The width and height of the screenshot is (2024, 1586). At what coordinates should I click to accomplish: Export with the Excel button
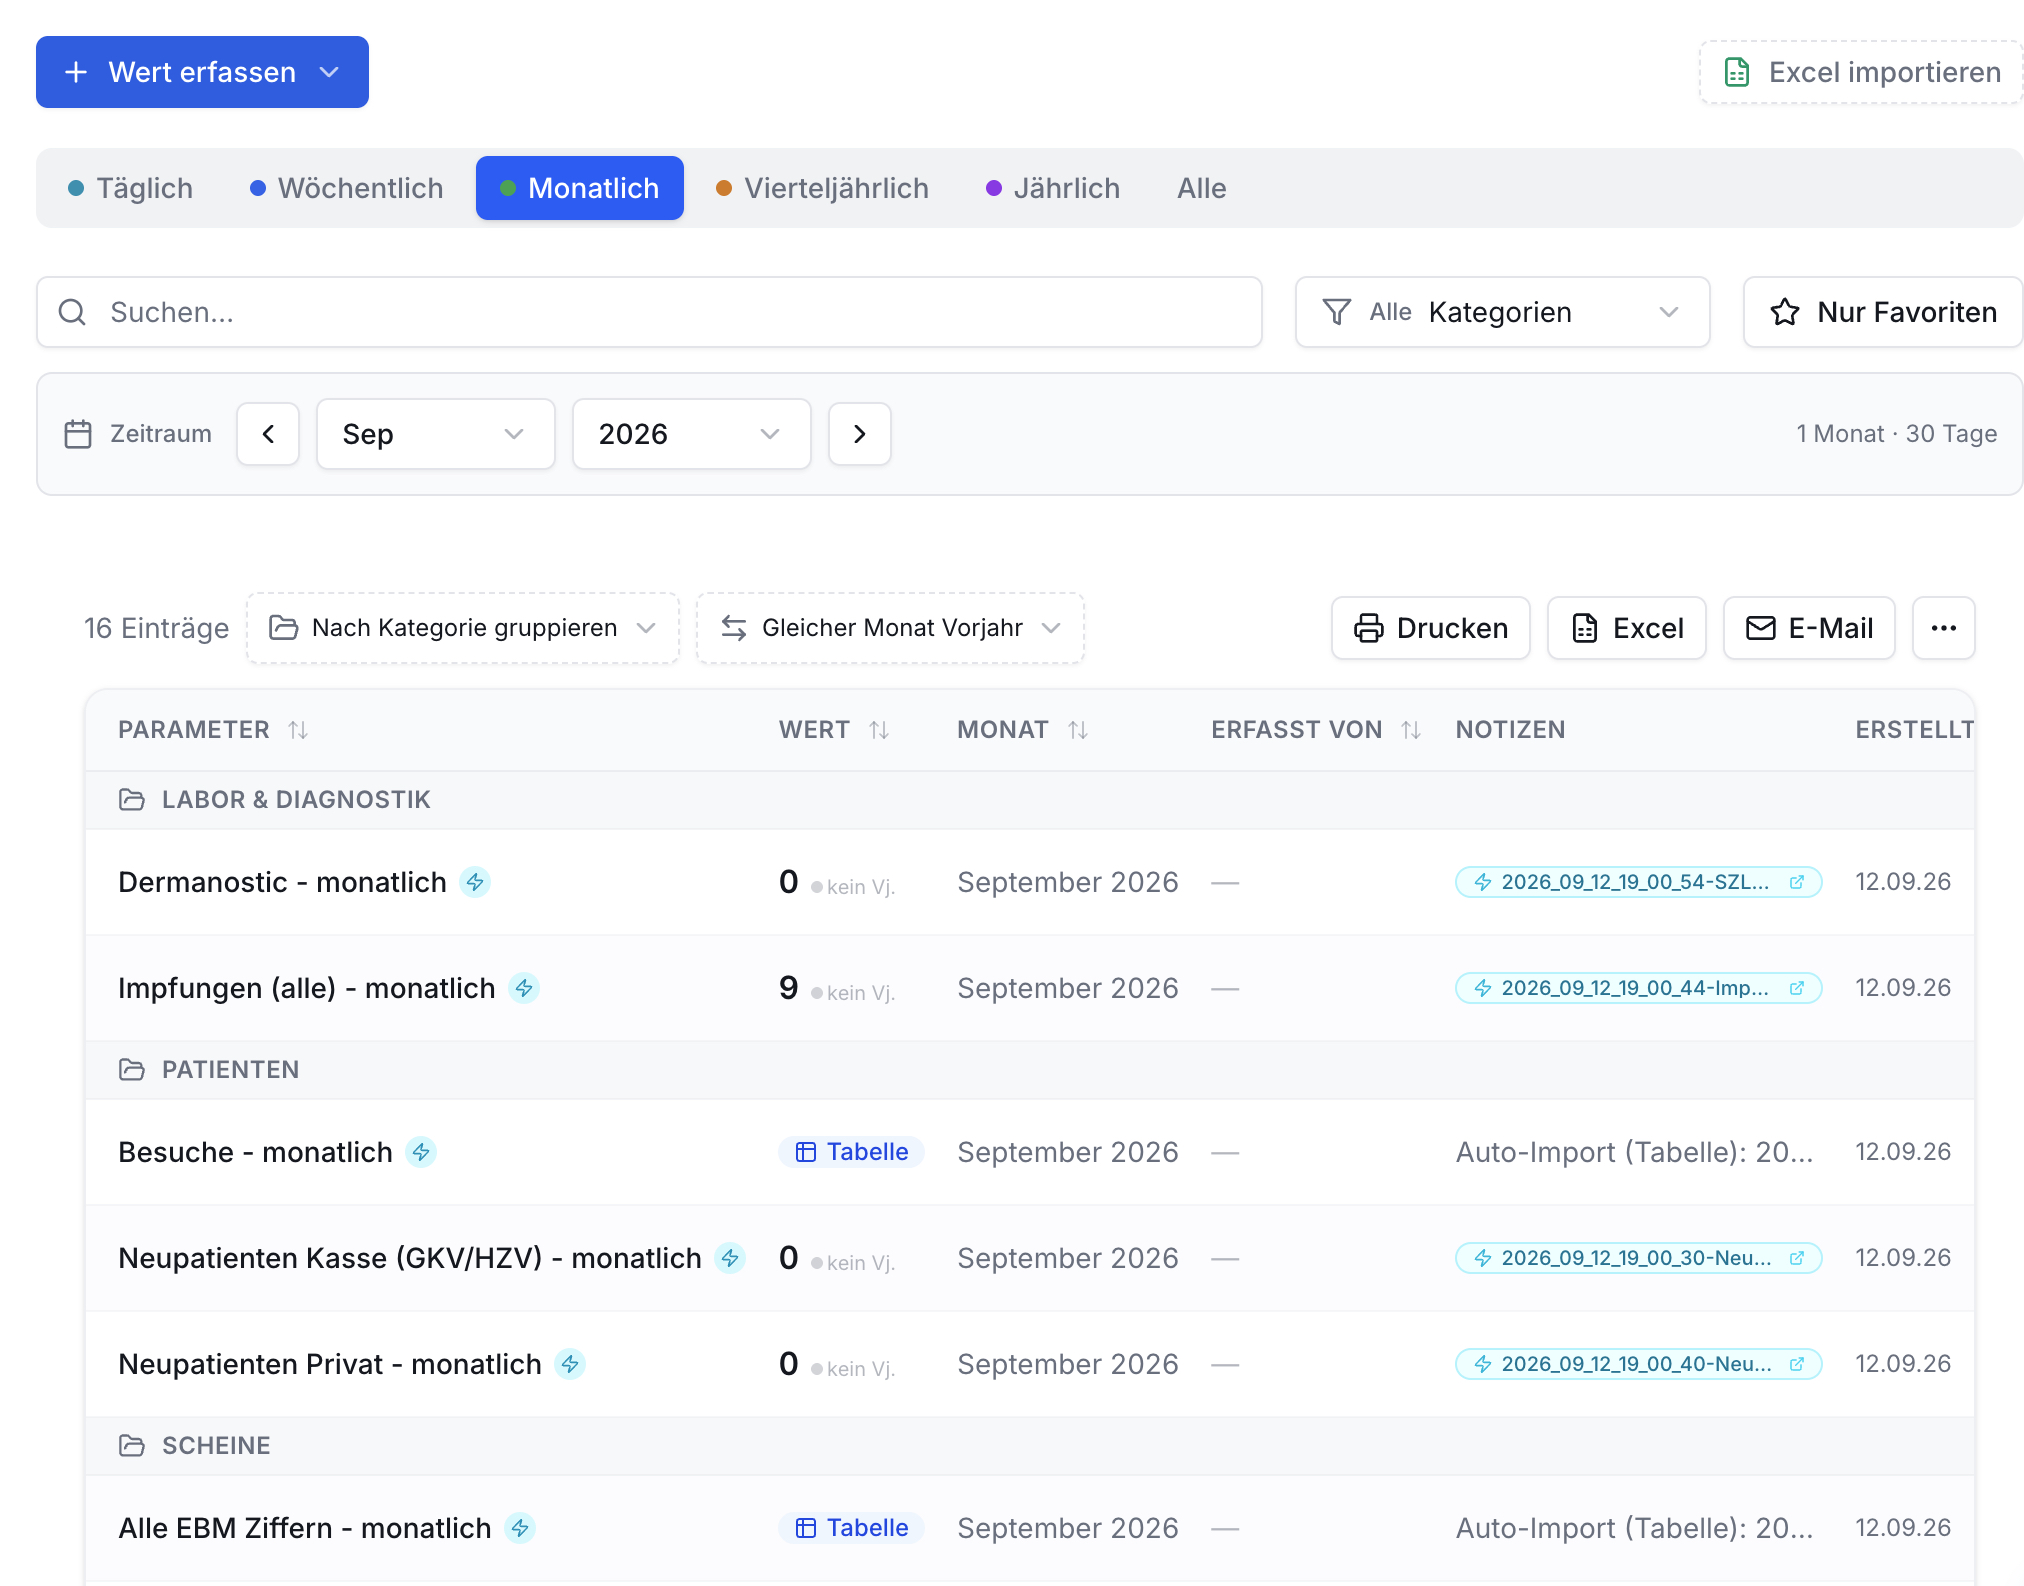coord(1627,628)
